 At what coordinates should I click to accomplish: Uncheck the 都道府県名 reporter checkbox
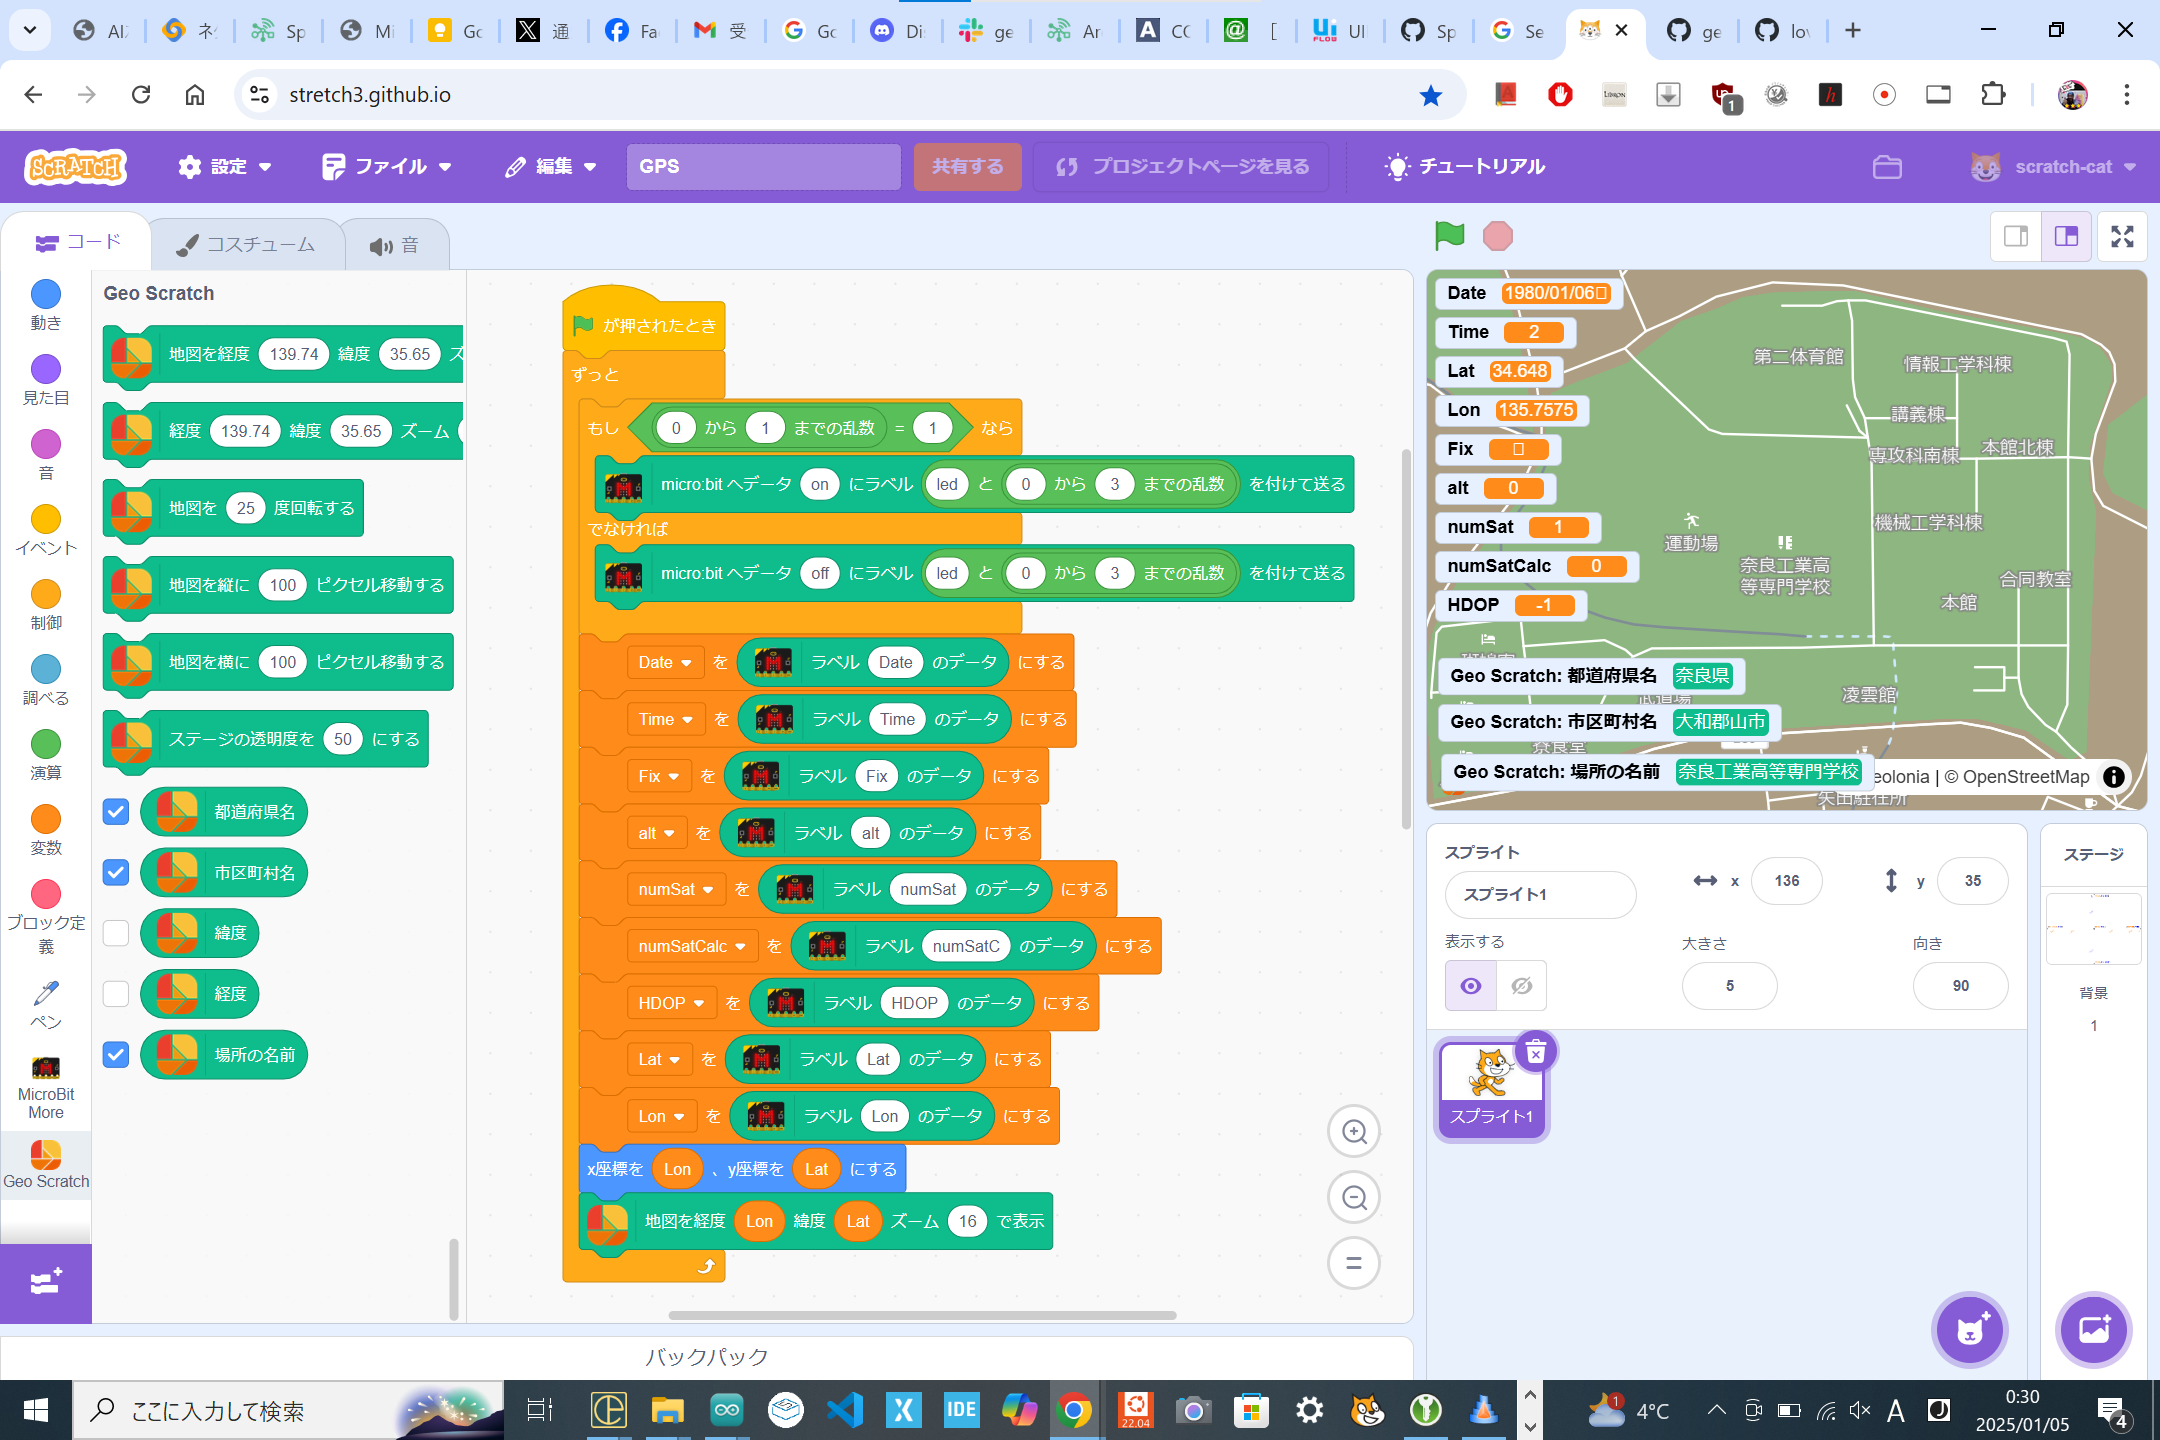[116, 812]
